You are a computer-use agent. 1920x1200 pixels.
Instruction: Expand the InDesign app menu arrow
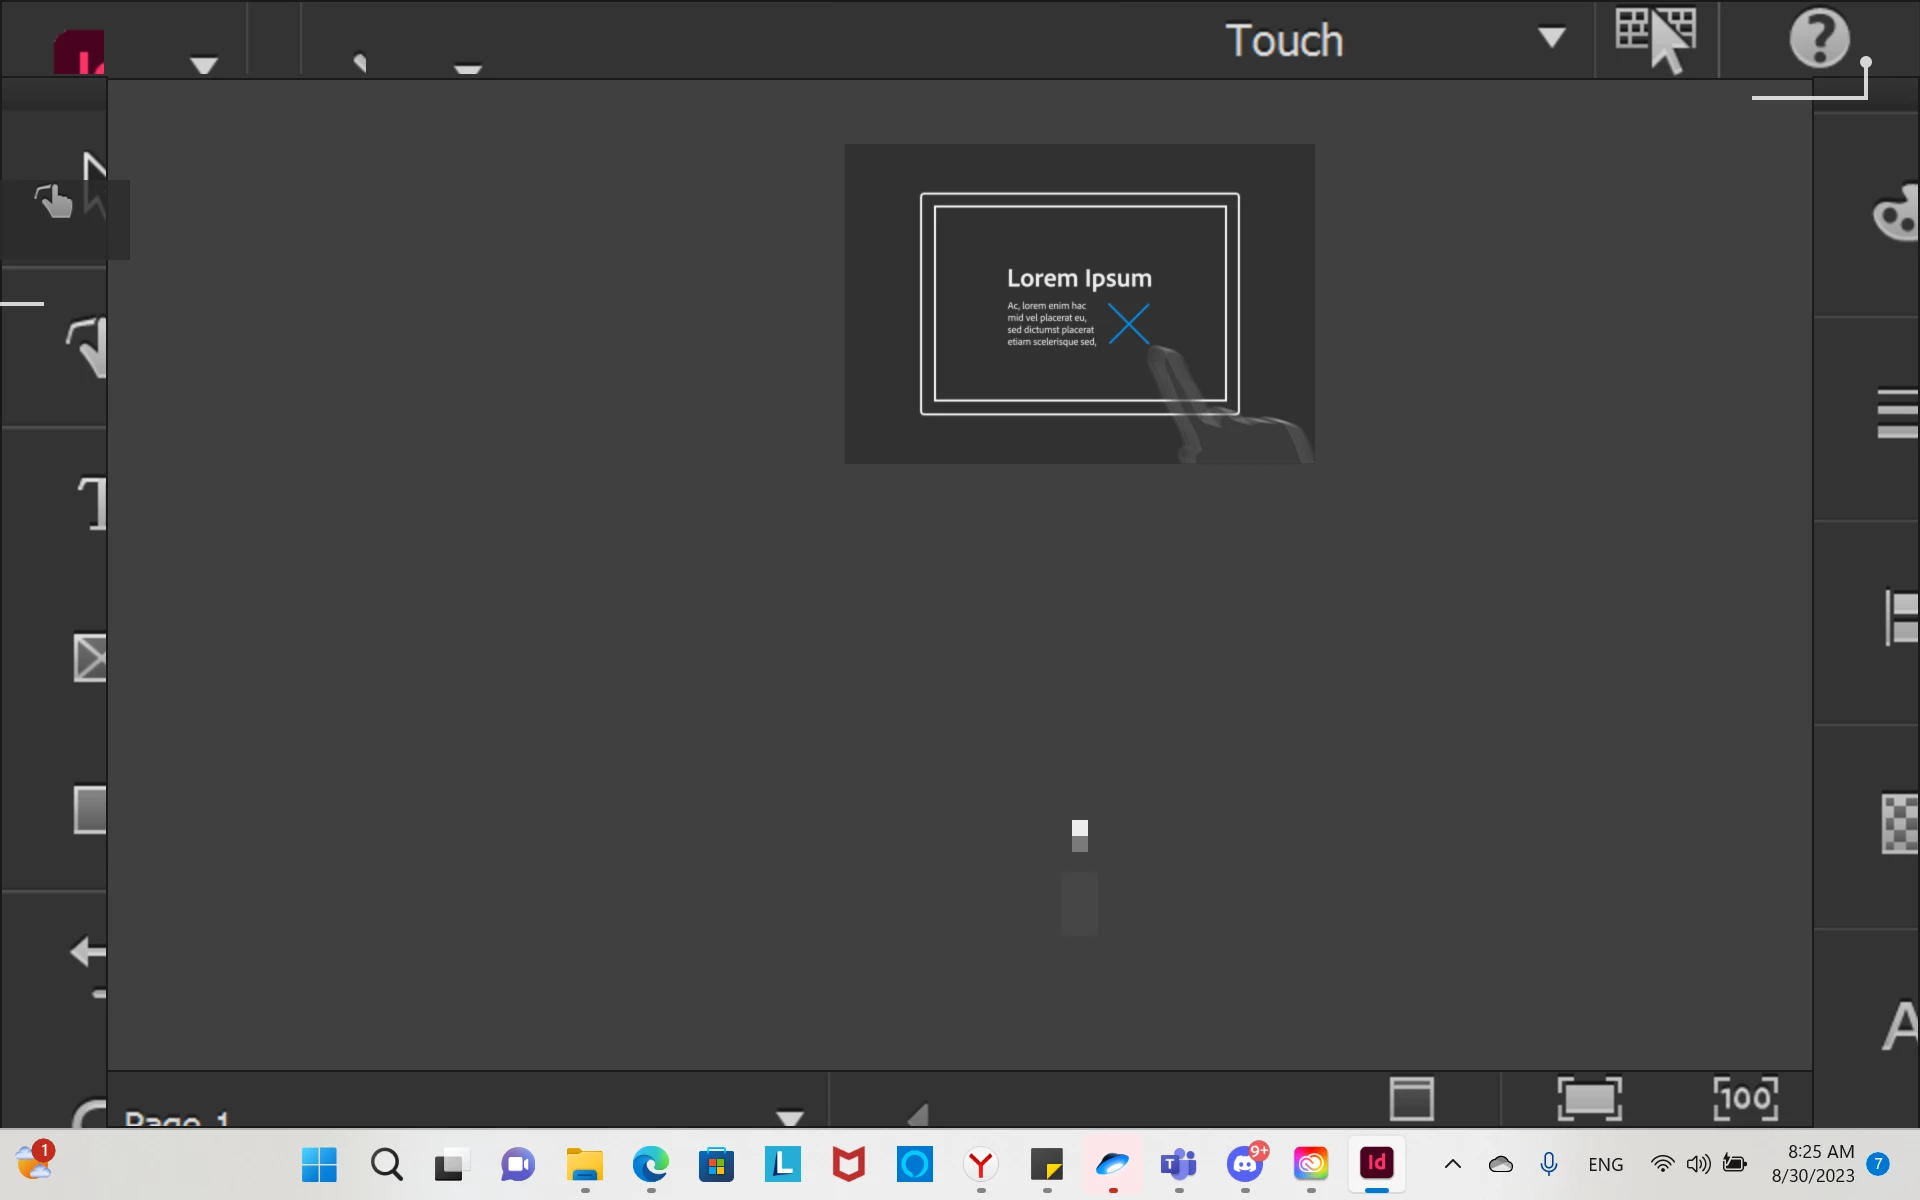tap(204, 65)
